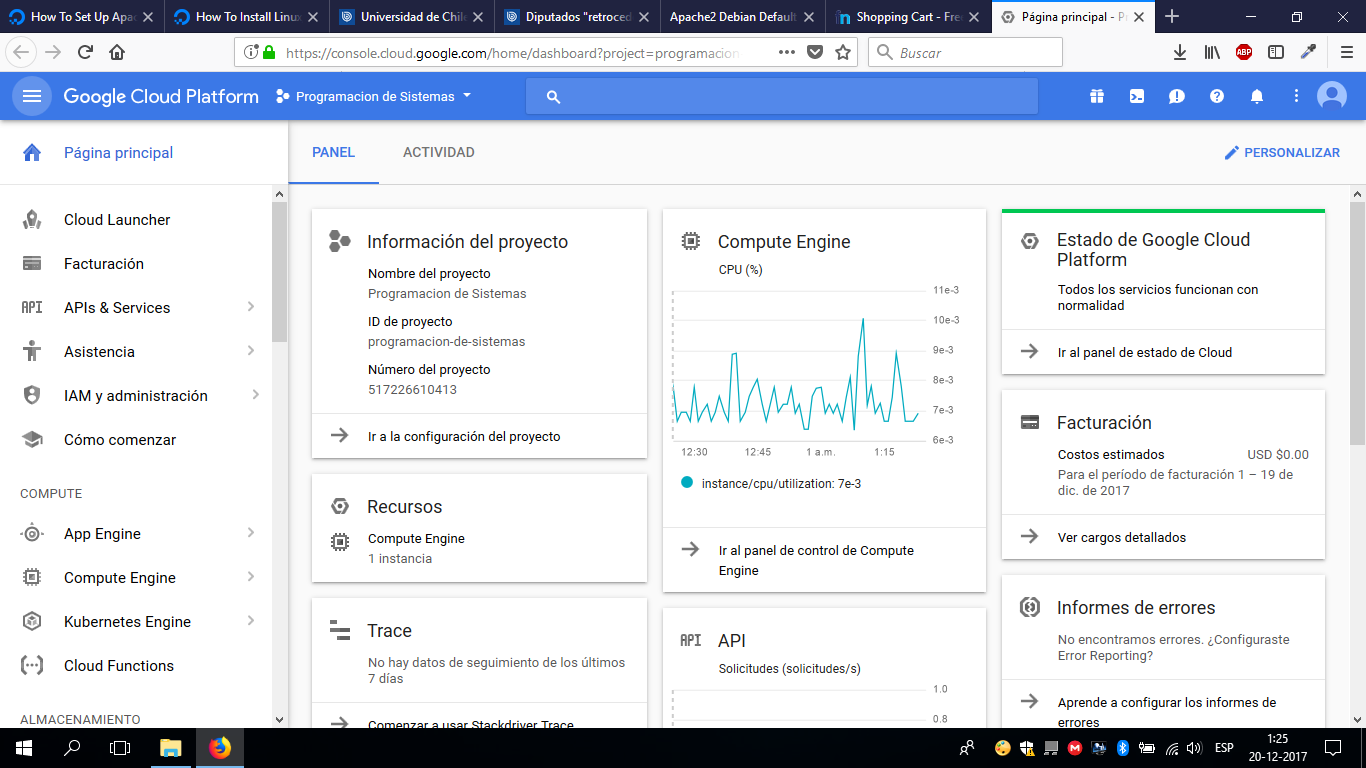Click the search magnifier in console bar
Image resolution: width=1366 pixels, height=768 pixels.
pyautogui.click(x=553, y=96)
